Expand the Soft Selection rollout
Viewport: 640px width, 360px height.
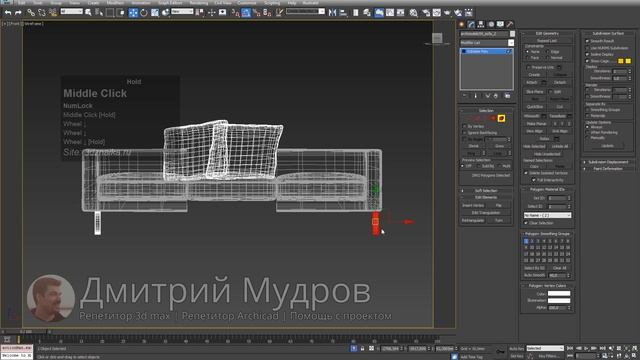click(486, 191)
